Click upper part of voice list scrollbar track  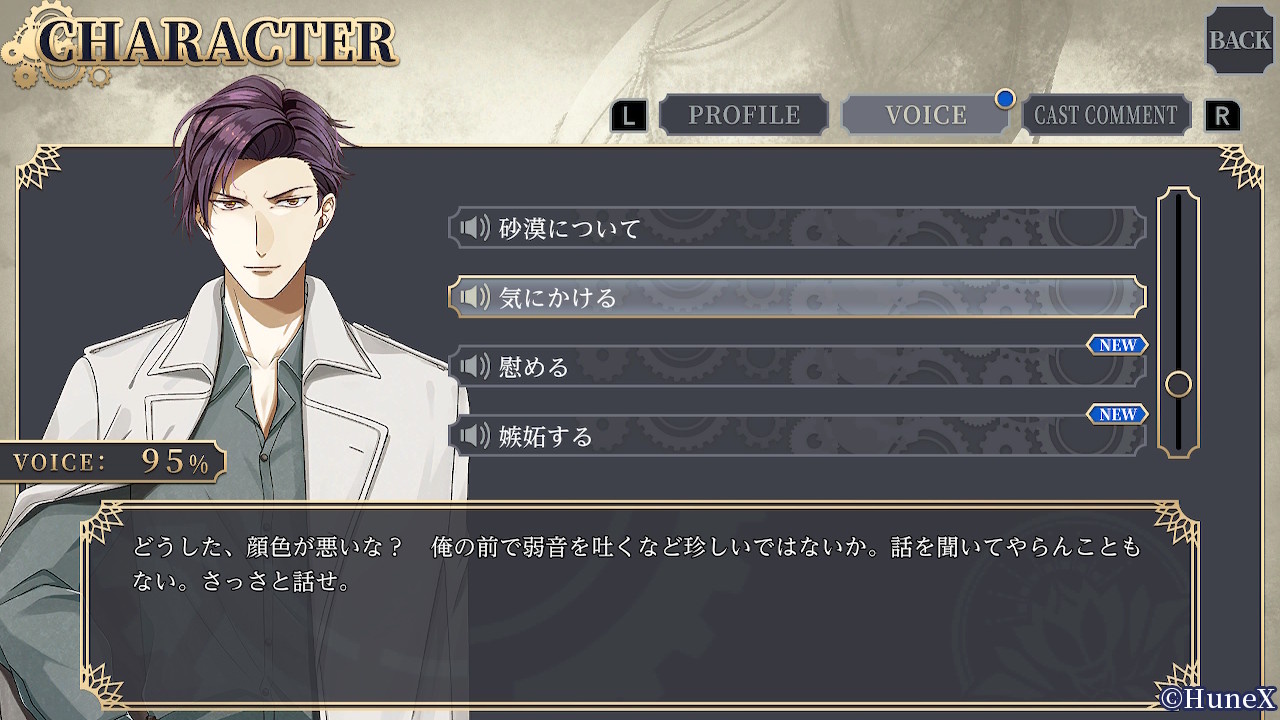tap(1179, 270)
